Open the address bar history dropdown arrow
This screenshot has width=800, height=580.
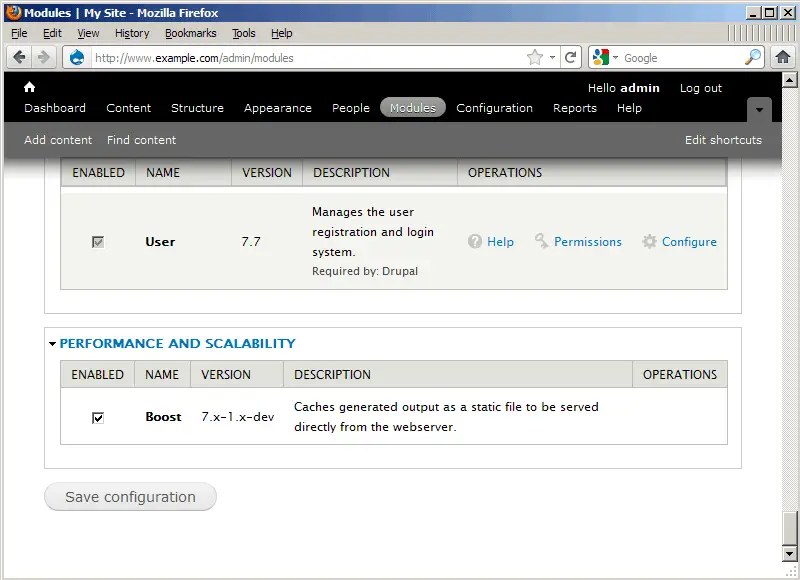pos(552,58)
